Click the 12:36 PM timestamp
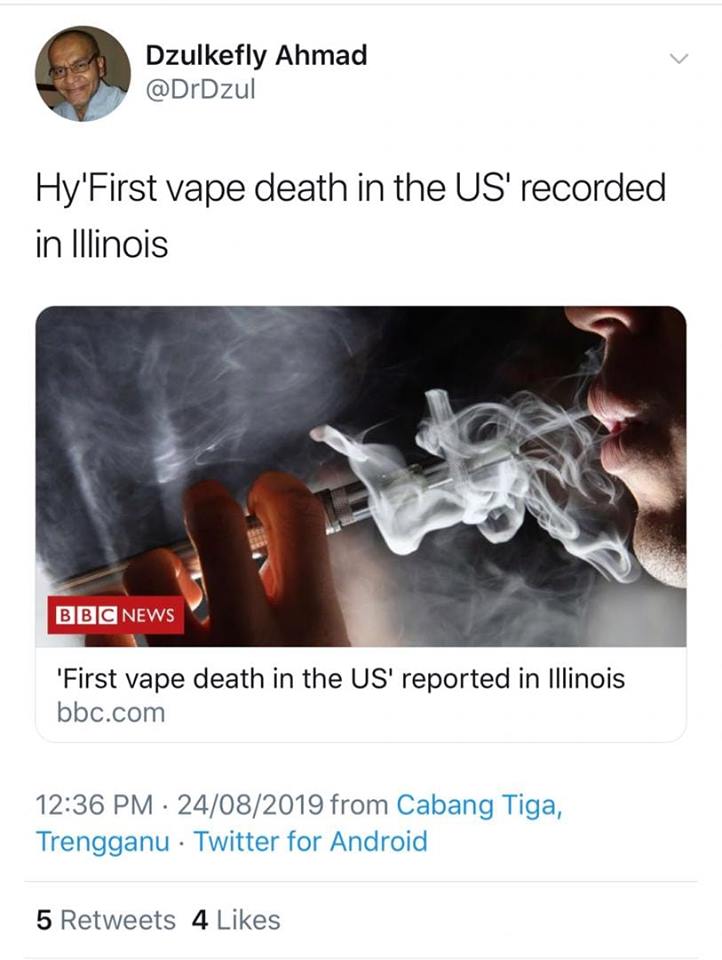722x960 pixels. click(x=94, y=804)
